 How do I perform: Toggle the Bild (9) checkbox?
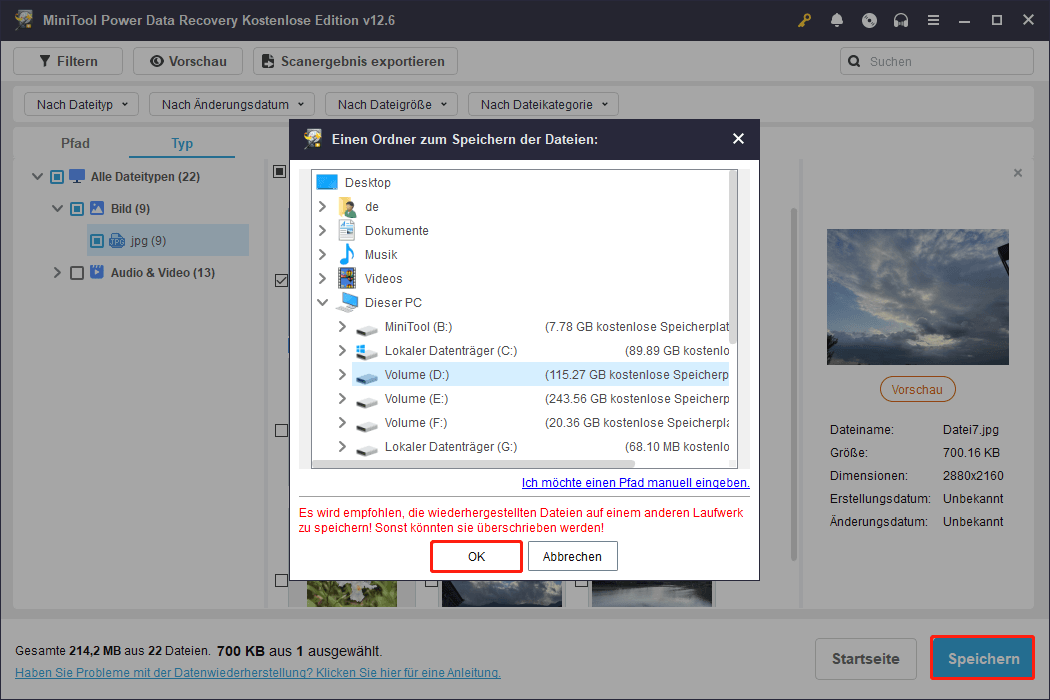[x=77, y=209]
